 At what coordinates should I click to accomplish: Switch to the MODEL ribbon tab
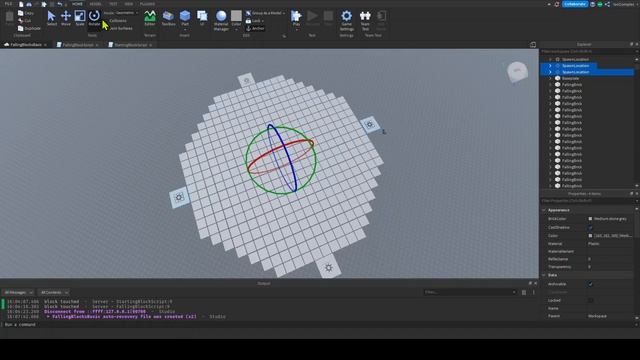(x=95, y=4)
